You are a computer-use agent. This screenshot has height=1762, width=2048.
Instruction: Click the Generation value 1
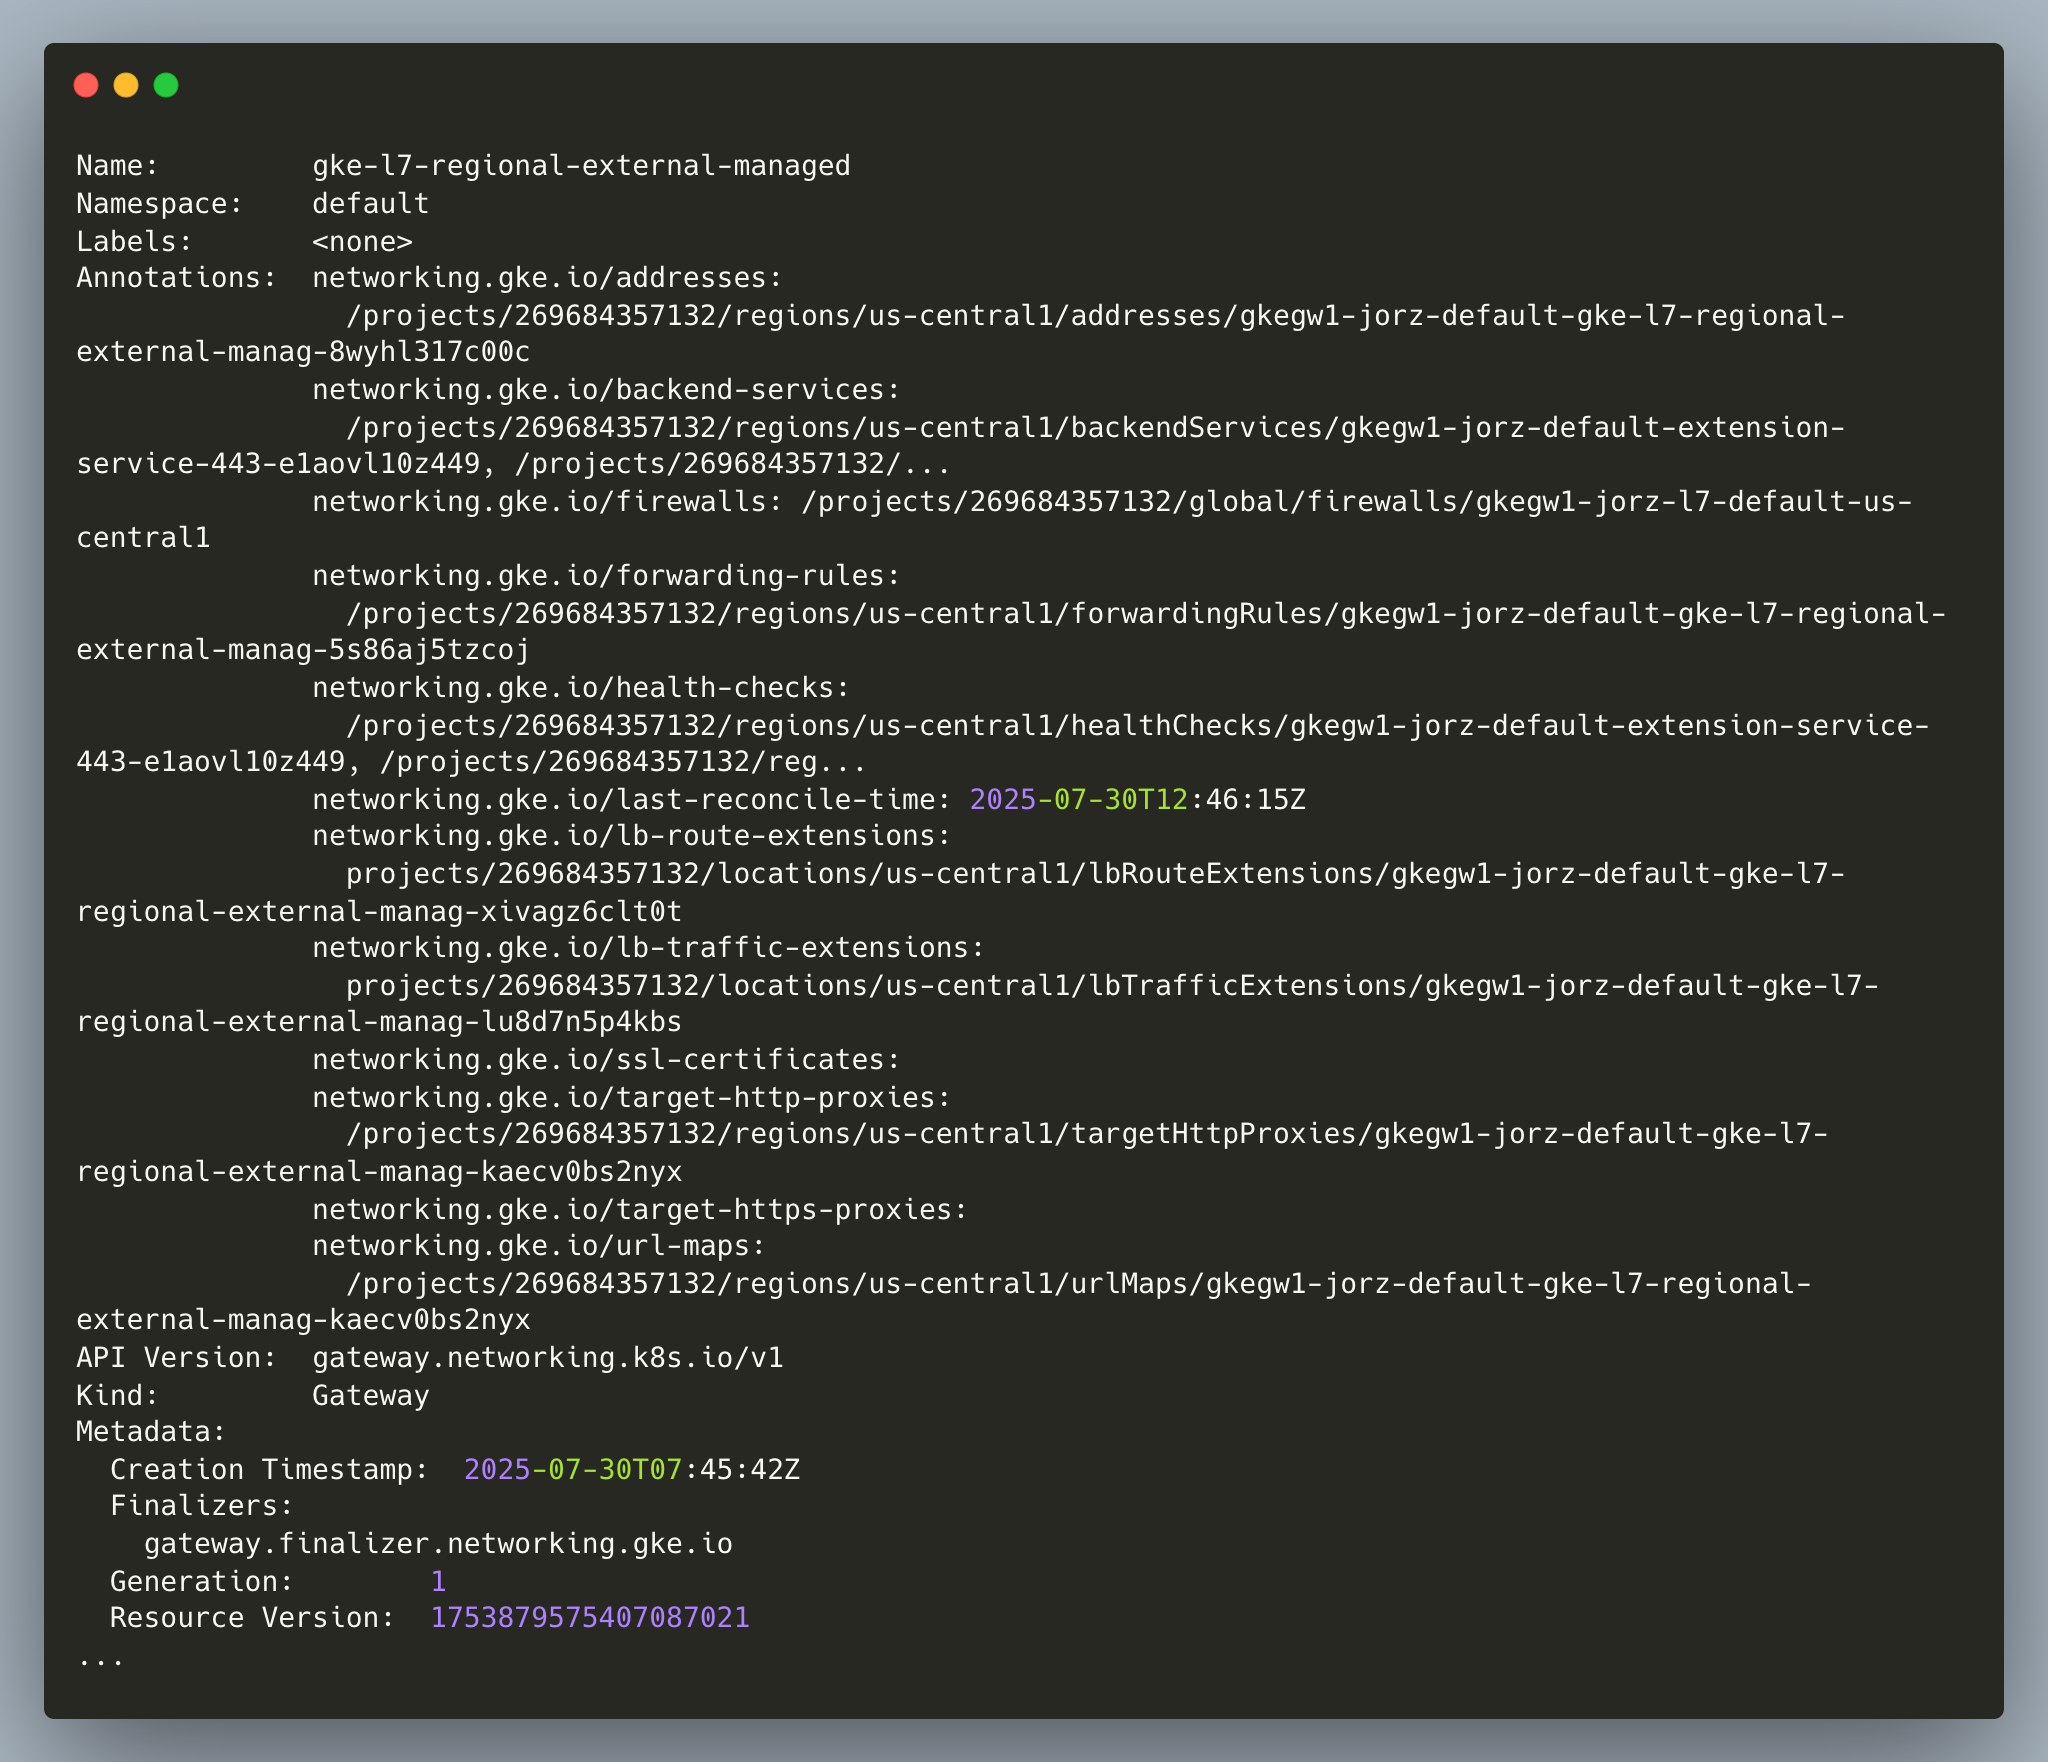tap(438, 1582)
